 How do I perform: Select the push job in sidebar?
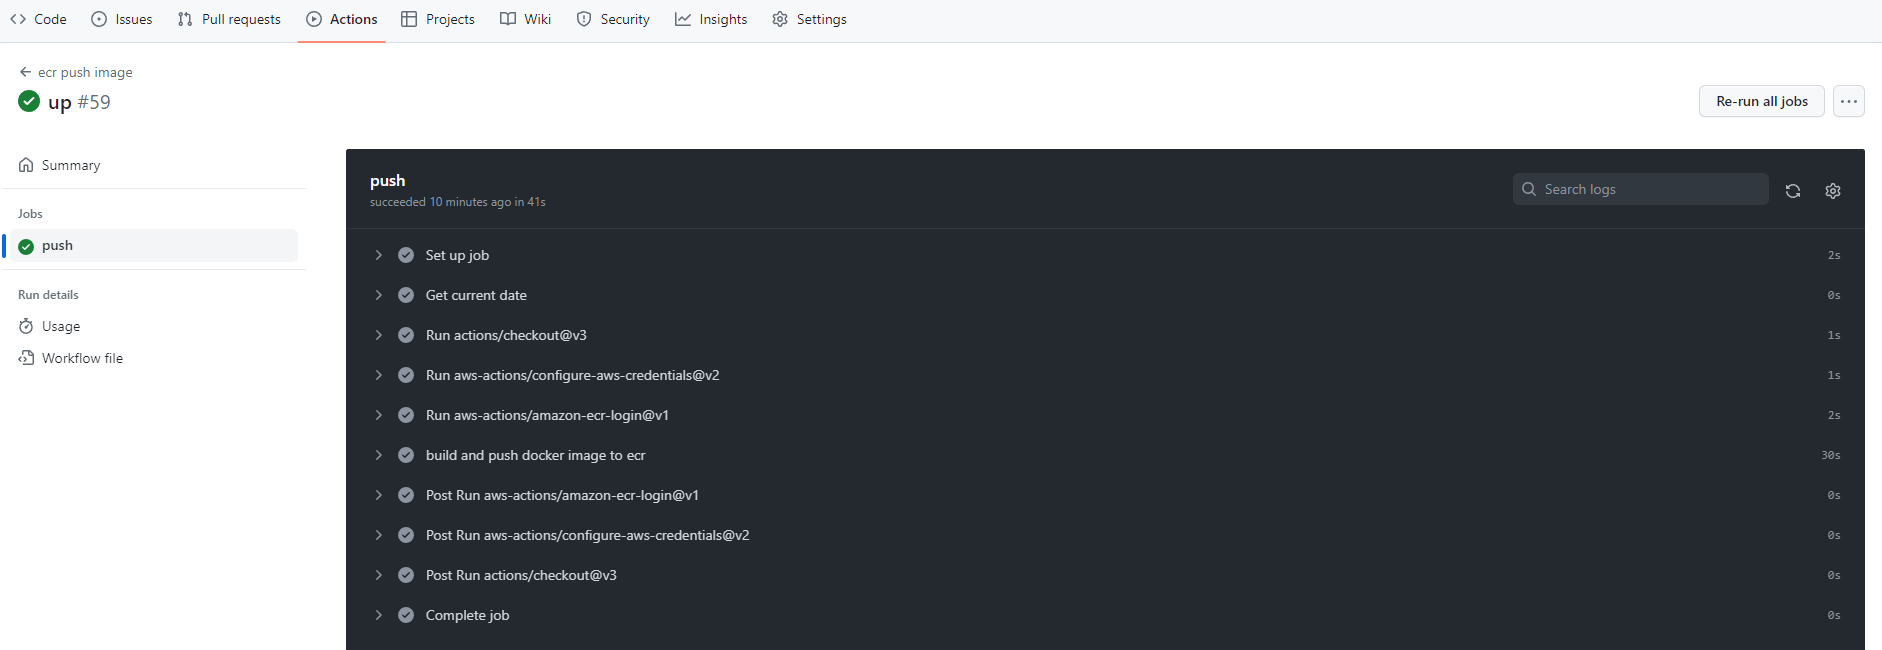[x=57, y=246]
